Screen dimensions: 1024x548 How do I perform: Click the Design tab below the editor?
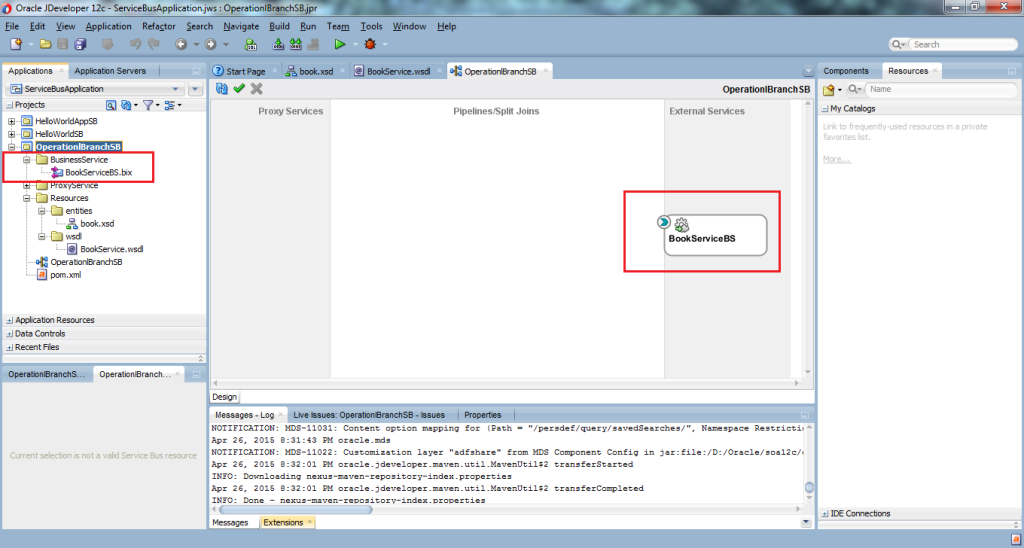point(225,396)
